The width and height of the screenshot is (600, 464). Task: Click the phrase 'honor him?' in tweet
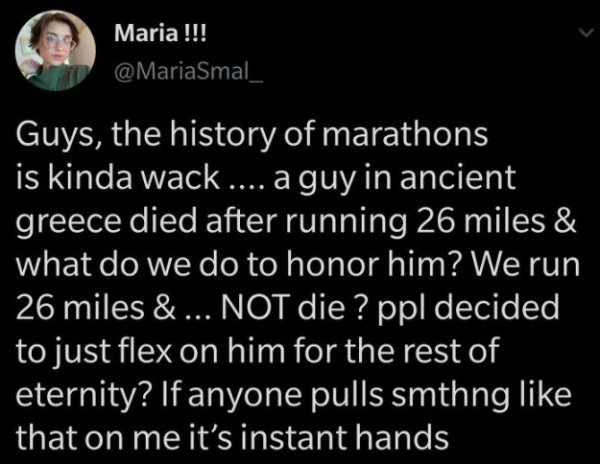(368, 265)
